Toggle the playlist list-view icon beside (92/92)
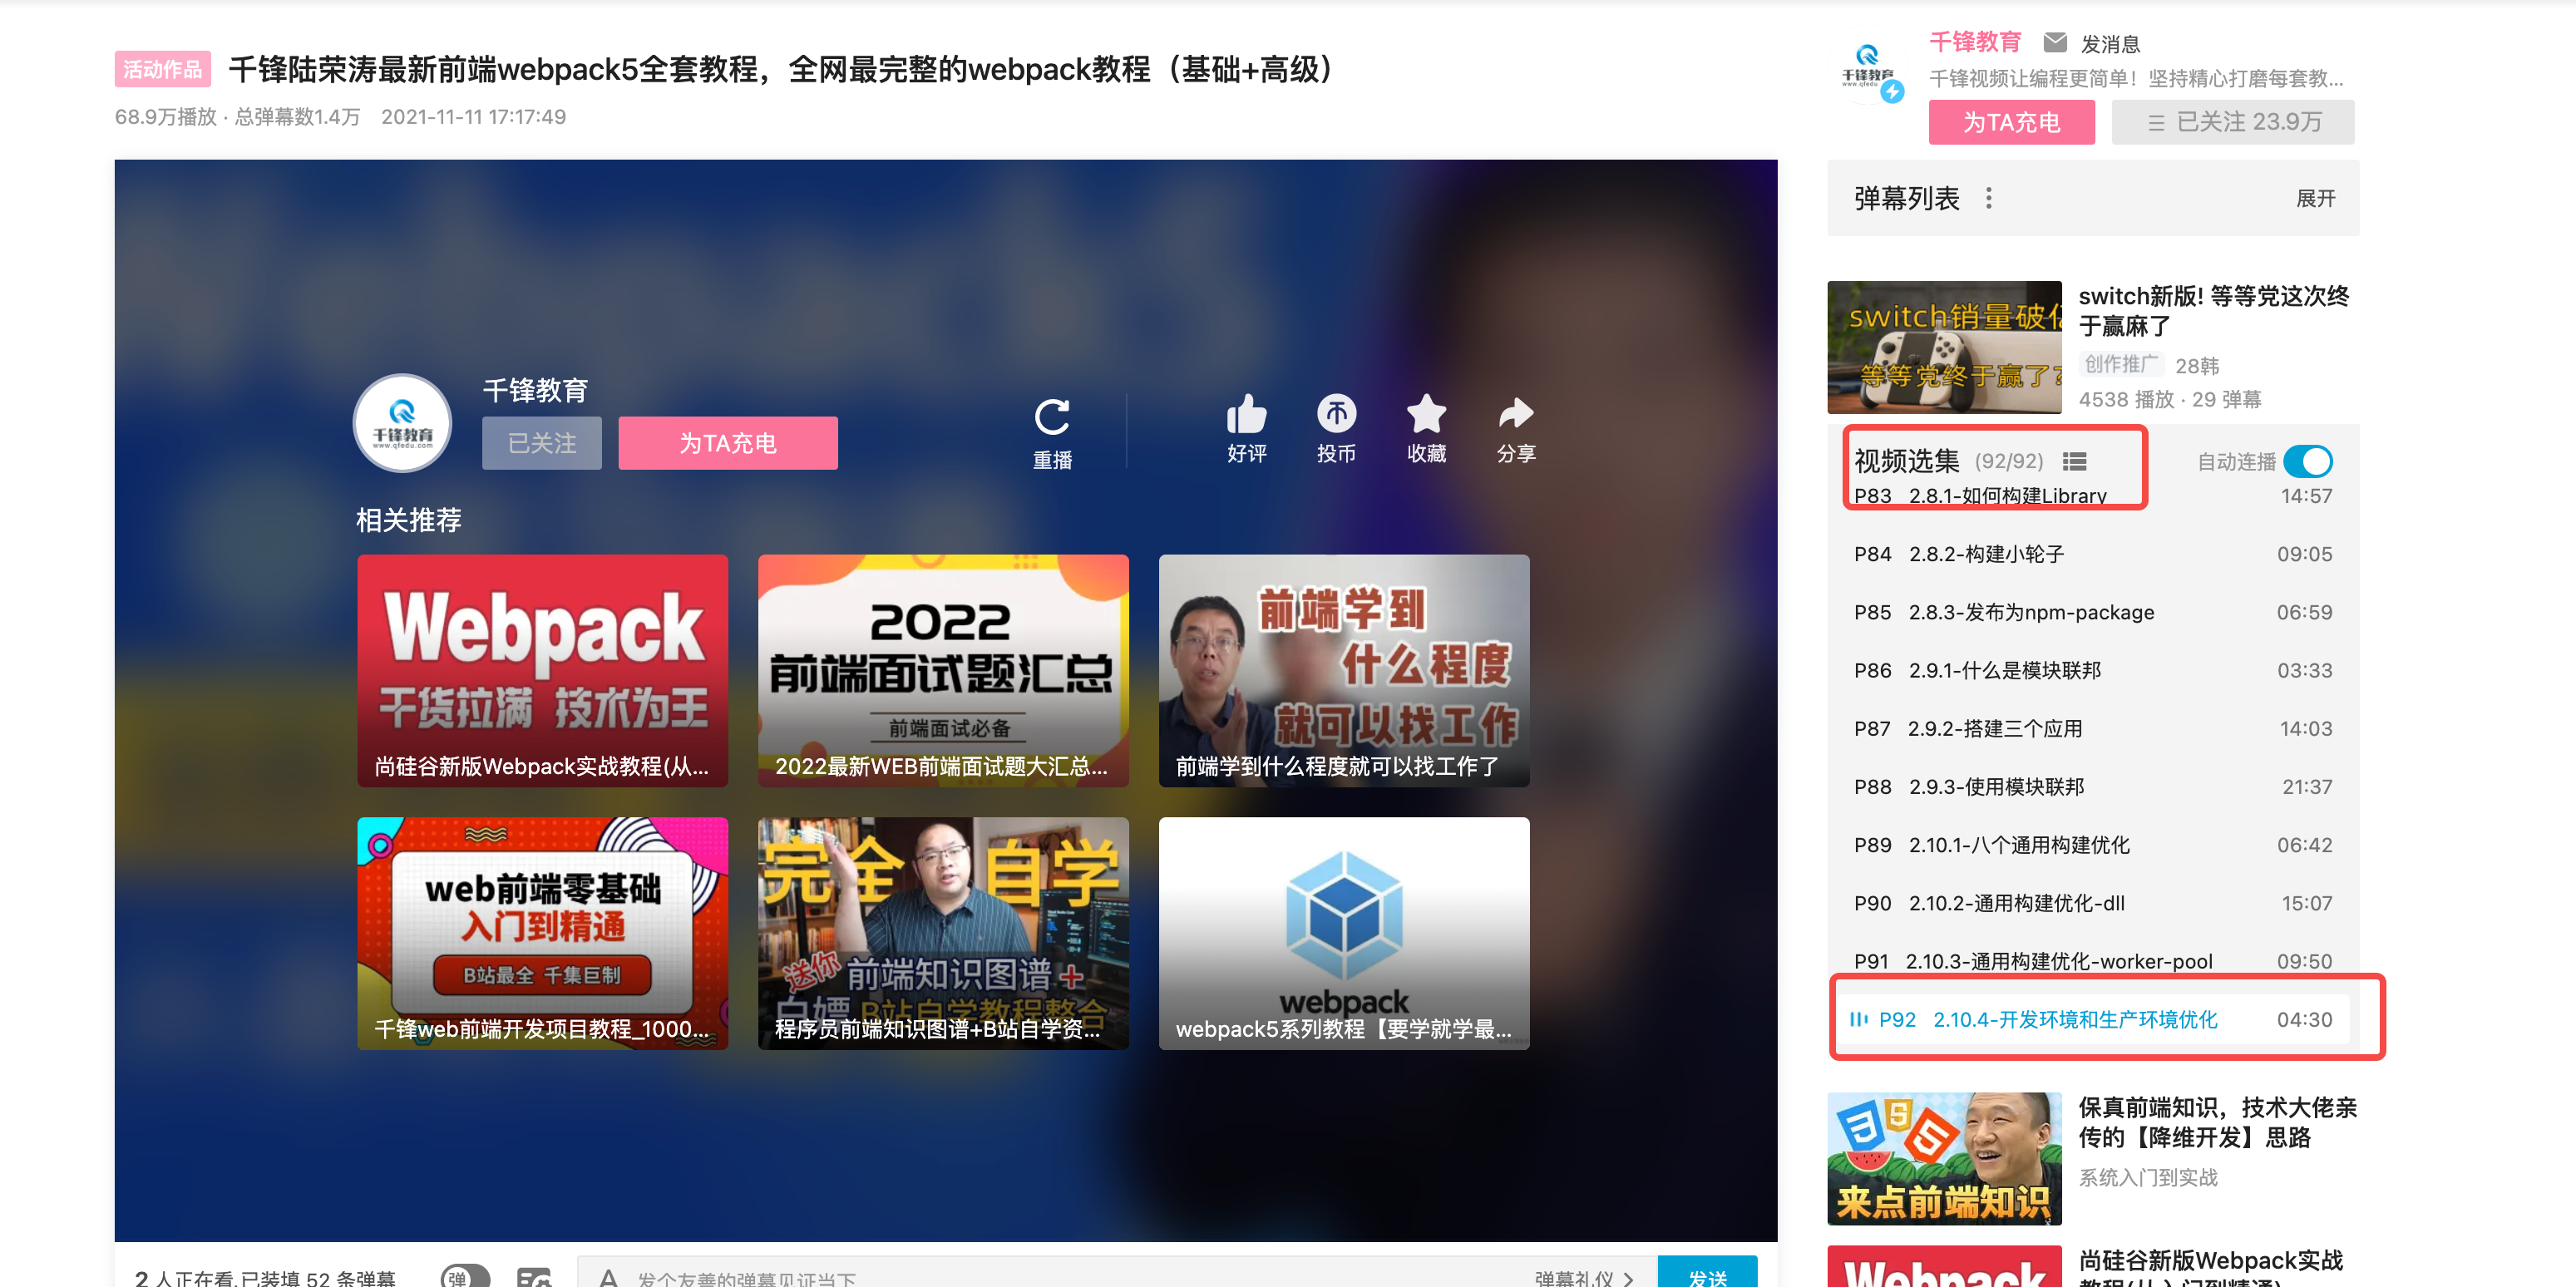Viewport: 2576px width, 1287px height. pos(2075,461)
